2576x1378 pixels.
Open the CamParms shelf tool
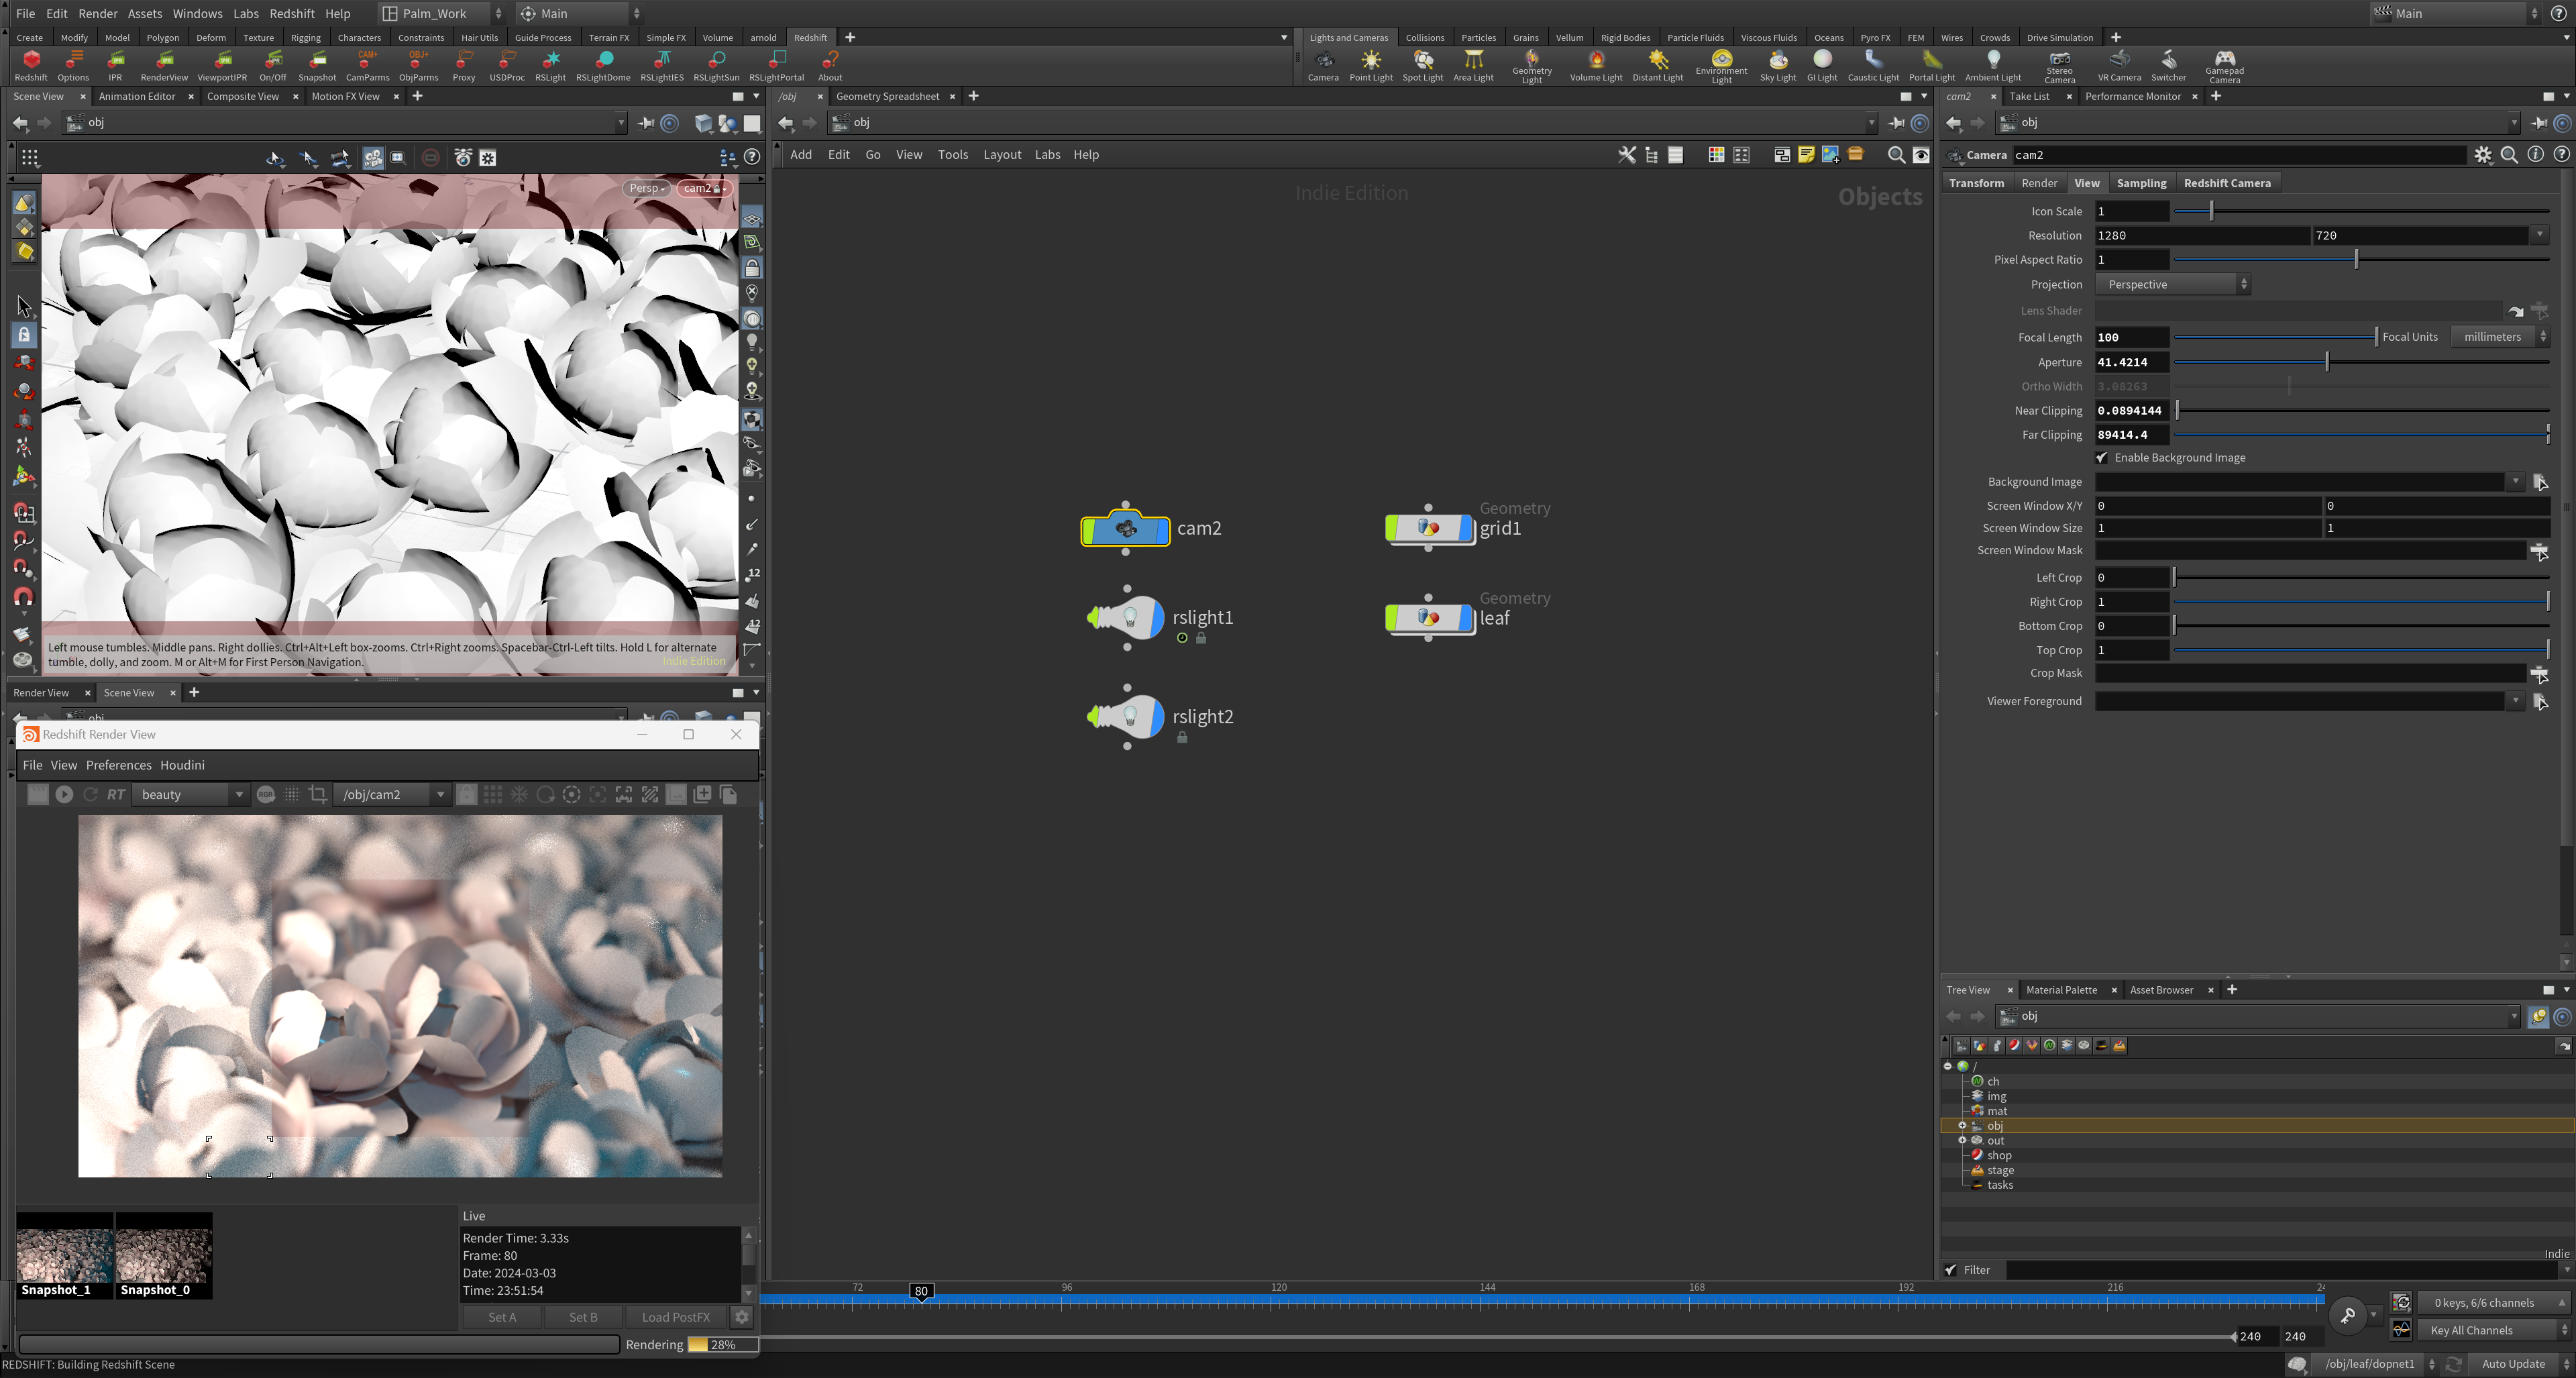367,66
